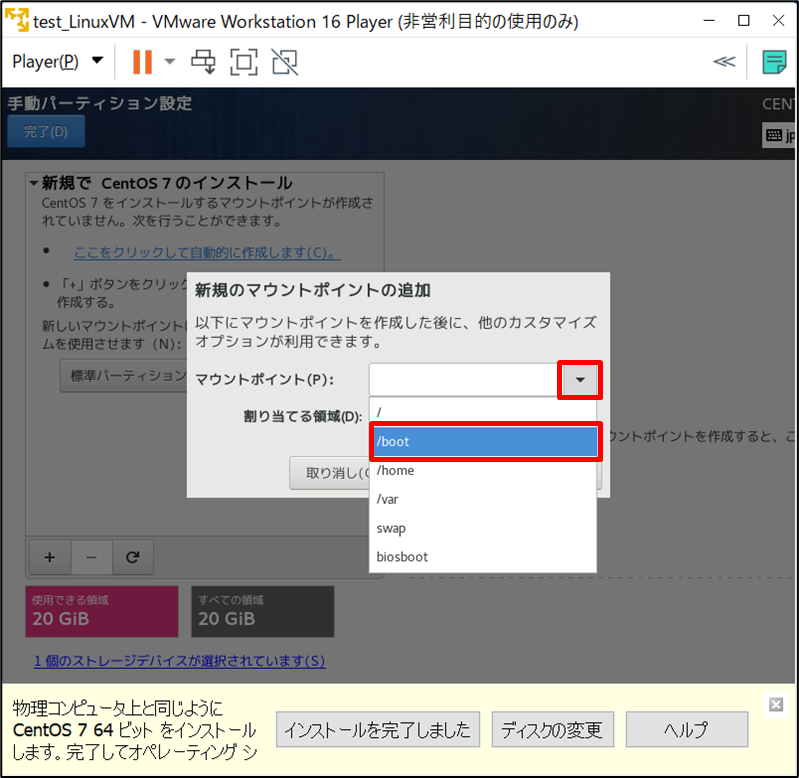Click ディスクの変更 button

[x=552, y=730]
